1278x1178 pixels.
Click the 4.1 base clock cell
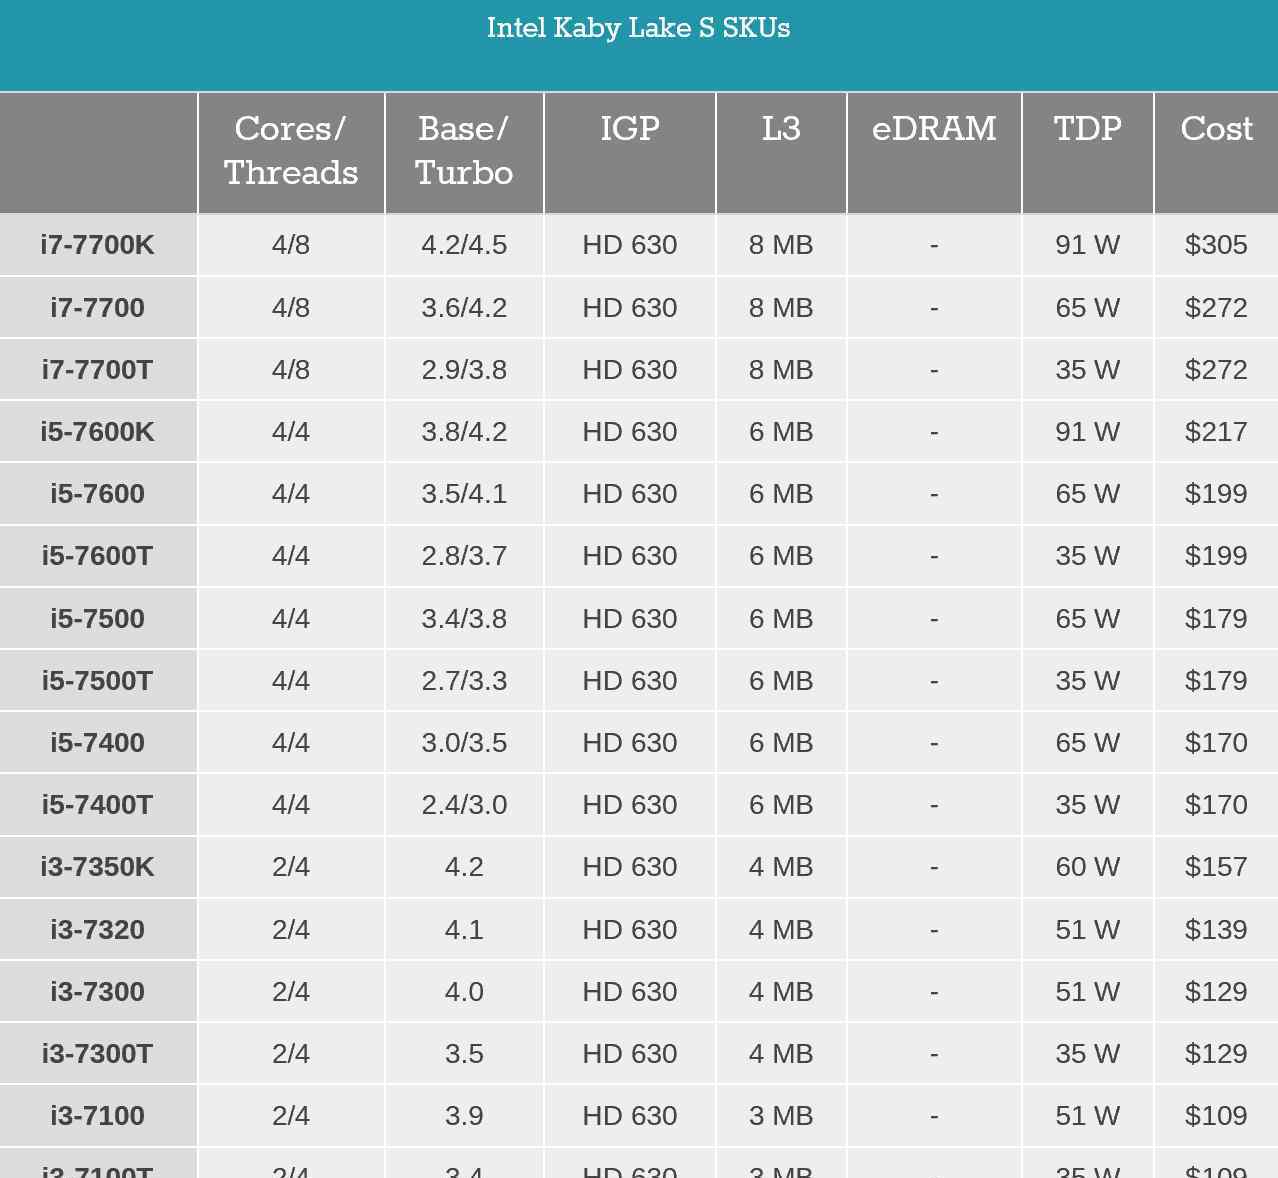point(464,930)
